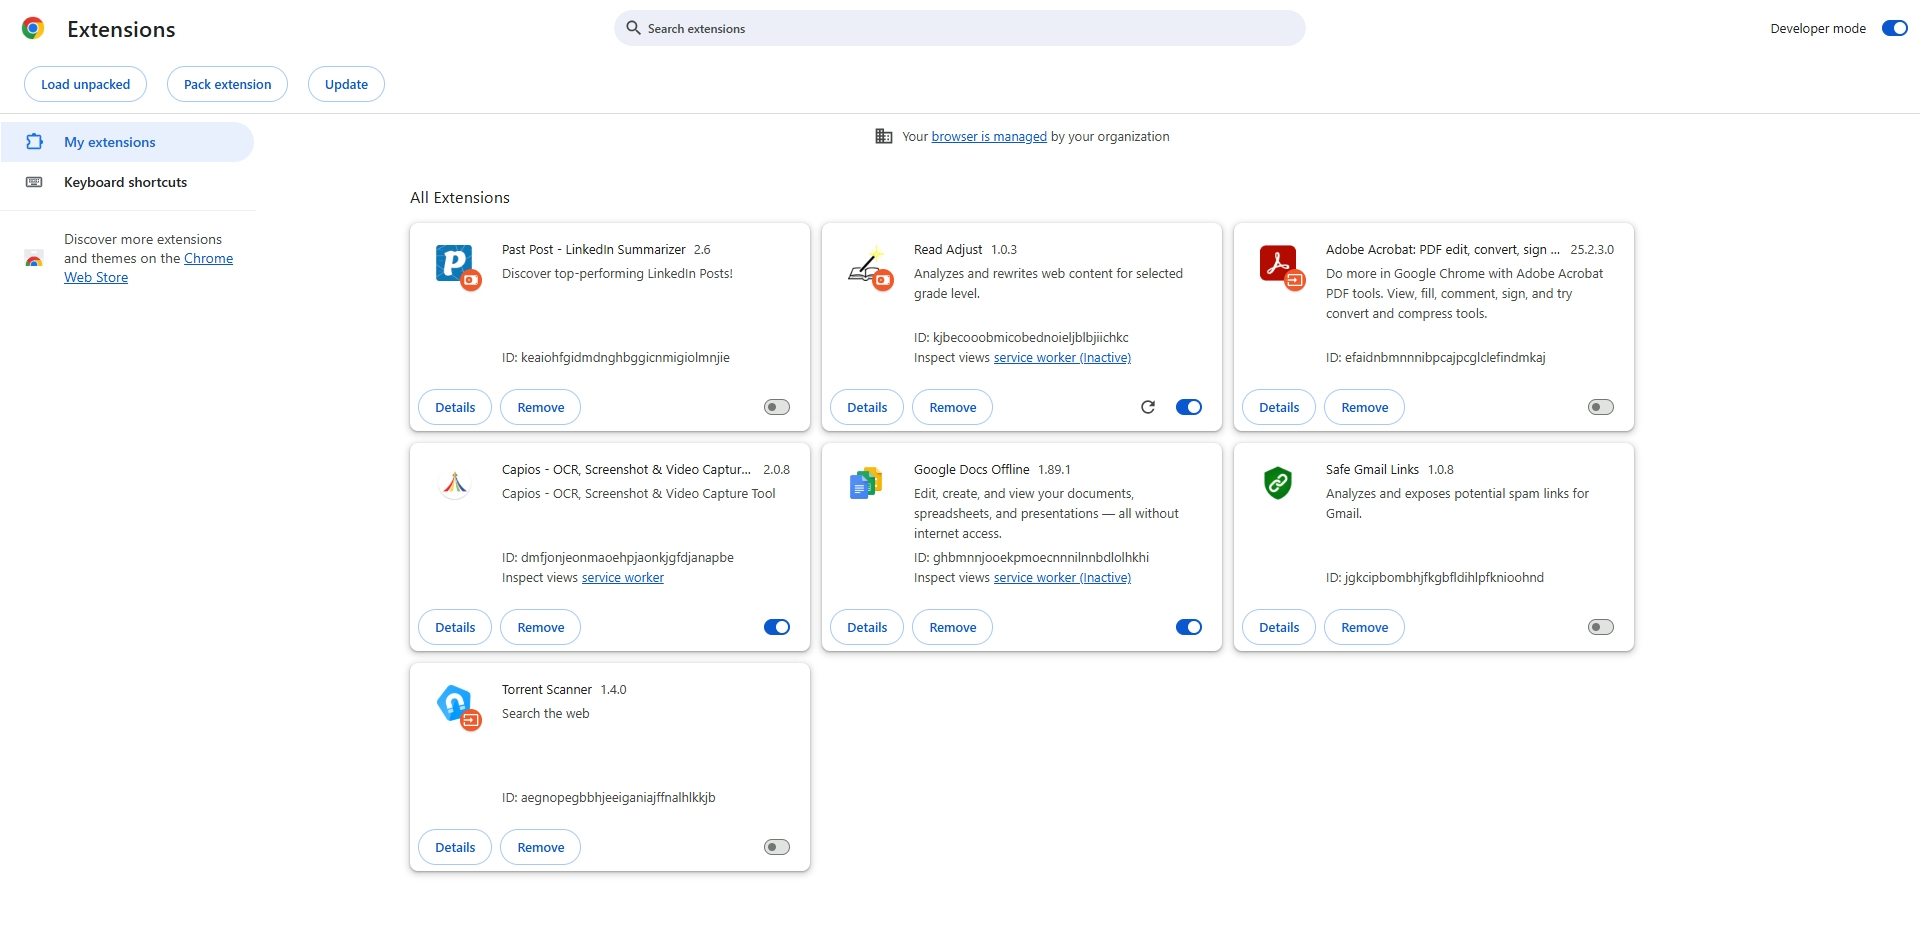Viewport: 1920px width, 945px height.
Task: Click Safe Gmail Links ID text
Action: [1435, 578]
